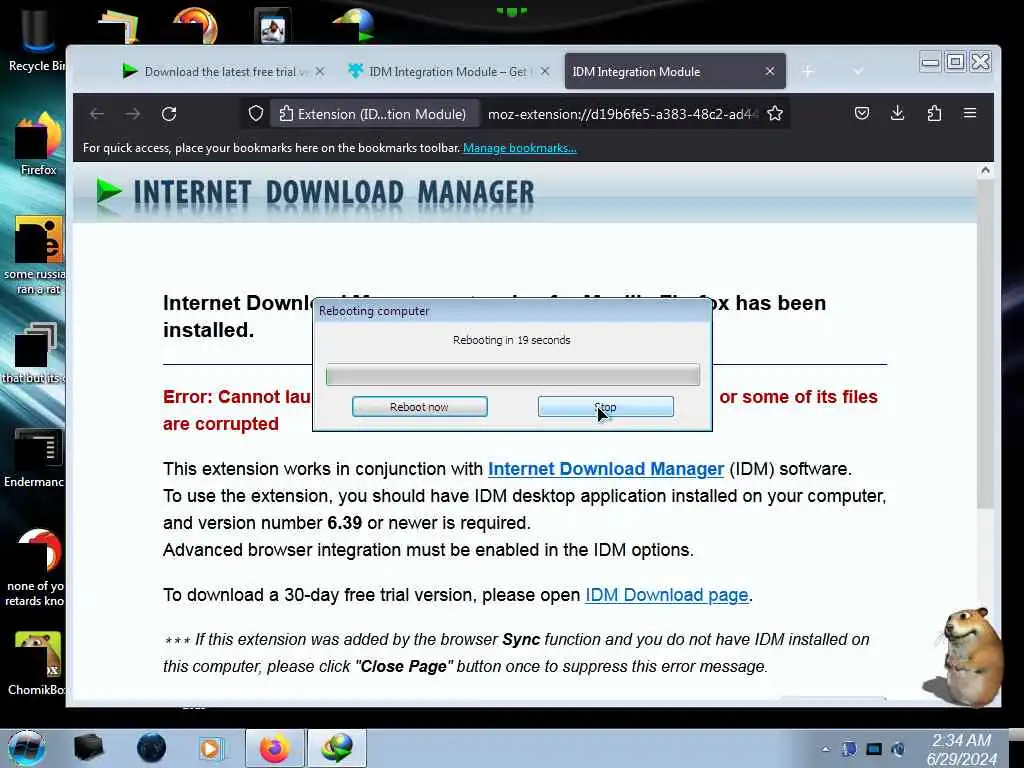Image resolution: width=1024 pixels, height=768 pixels.
Task: Click the Extension (ID...tion Module) identity box
Action: (x=373, y=114)
